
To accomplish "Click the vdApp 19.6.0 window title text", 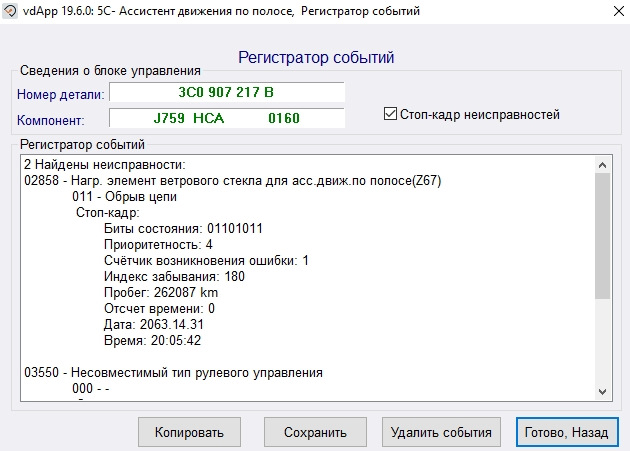I will [x=221, y=11].
